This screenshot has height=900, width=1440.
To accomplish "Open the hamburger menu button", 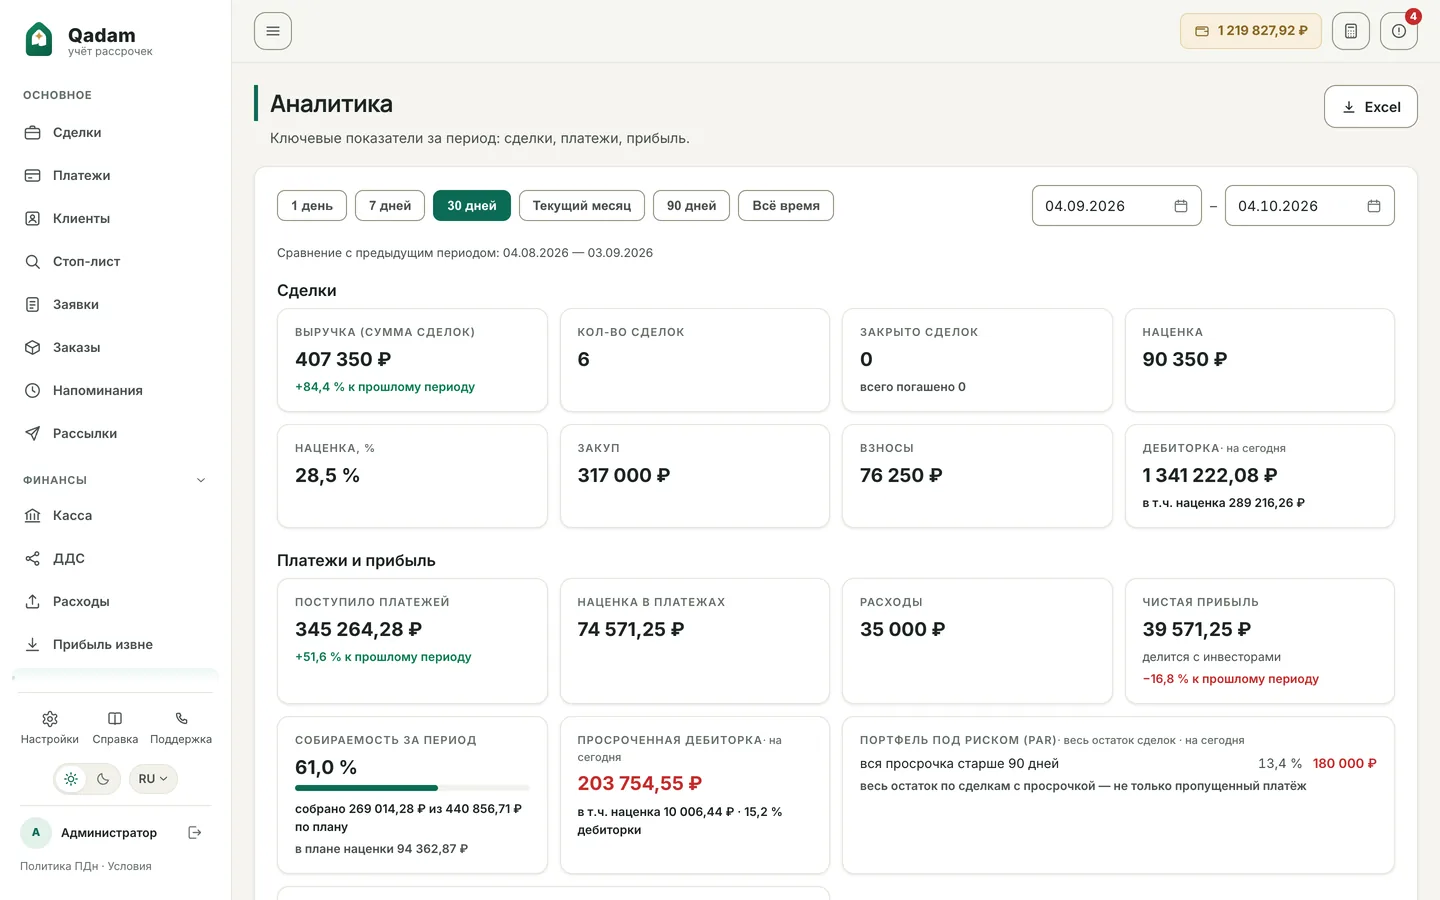I will (273, 31).
